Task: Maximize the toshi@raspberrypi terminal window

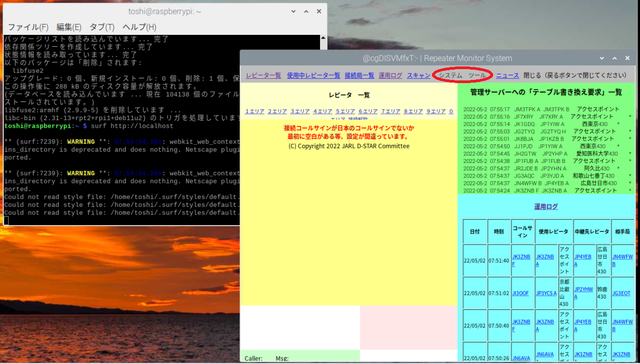Action: (306, 11)
